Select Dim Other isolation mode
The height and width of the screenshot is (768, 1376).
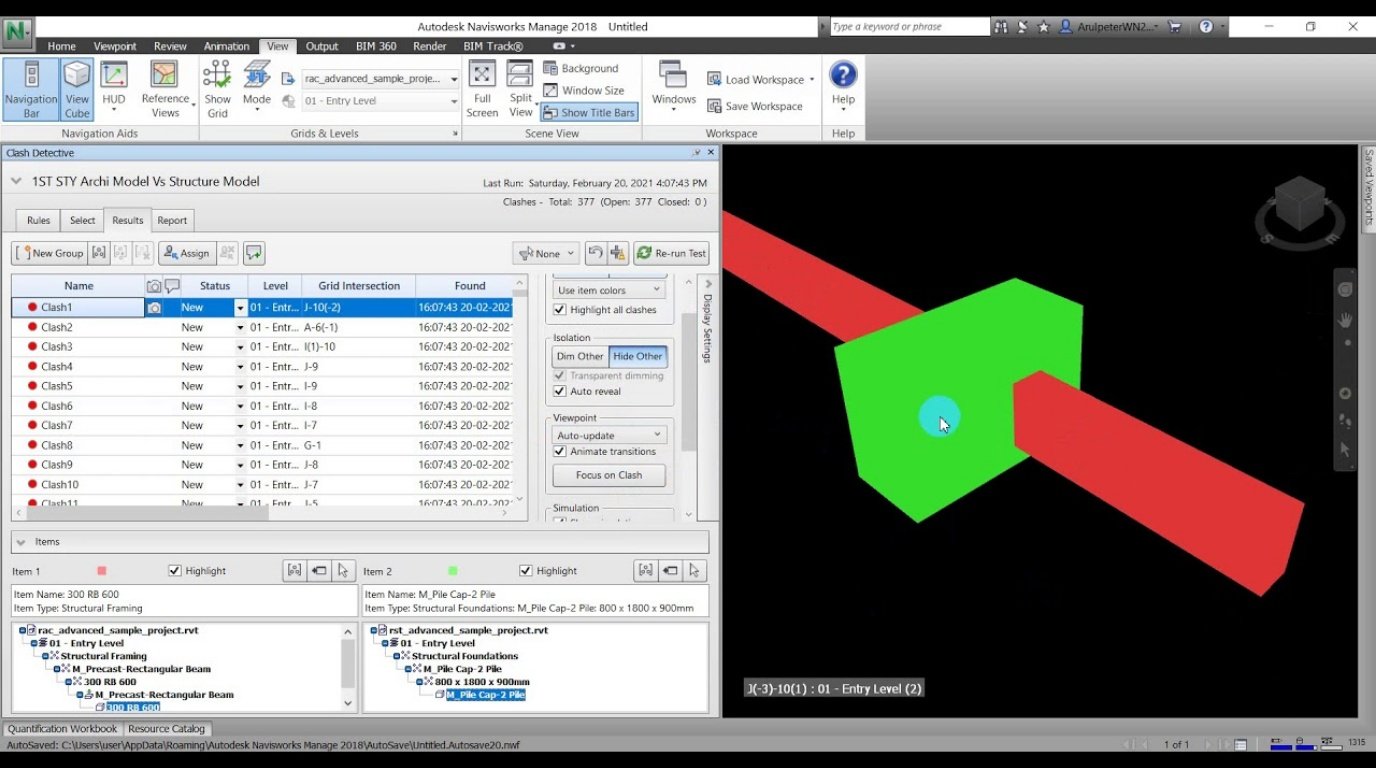click(580, 356)
